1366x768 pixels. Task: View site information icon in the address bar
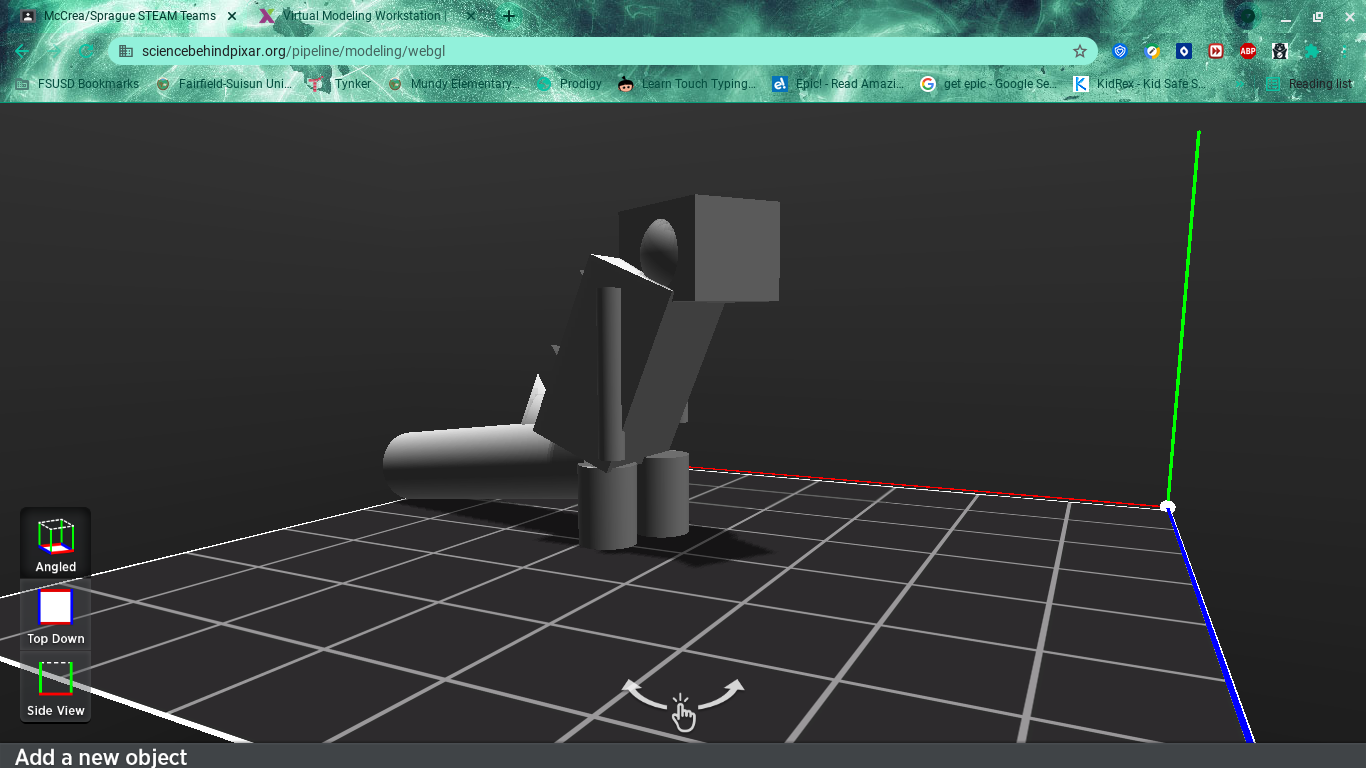coord(125,51)
